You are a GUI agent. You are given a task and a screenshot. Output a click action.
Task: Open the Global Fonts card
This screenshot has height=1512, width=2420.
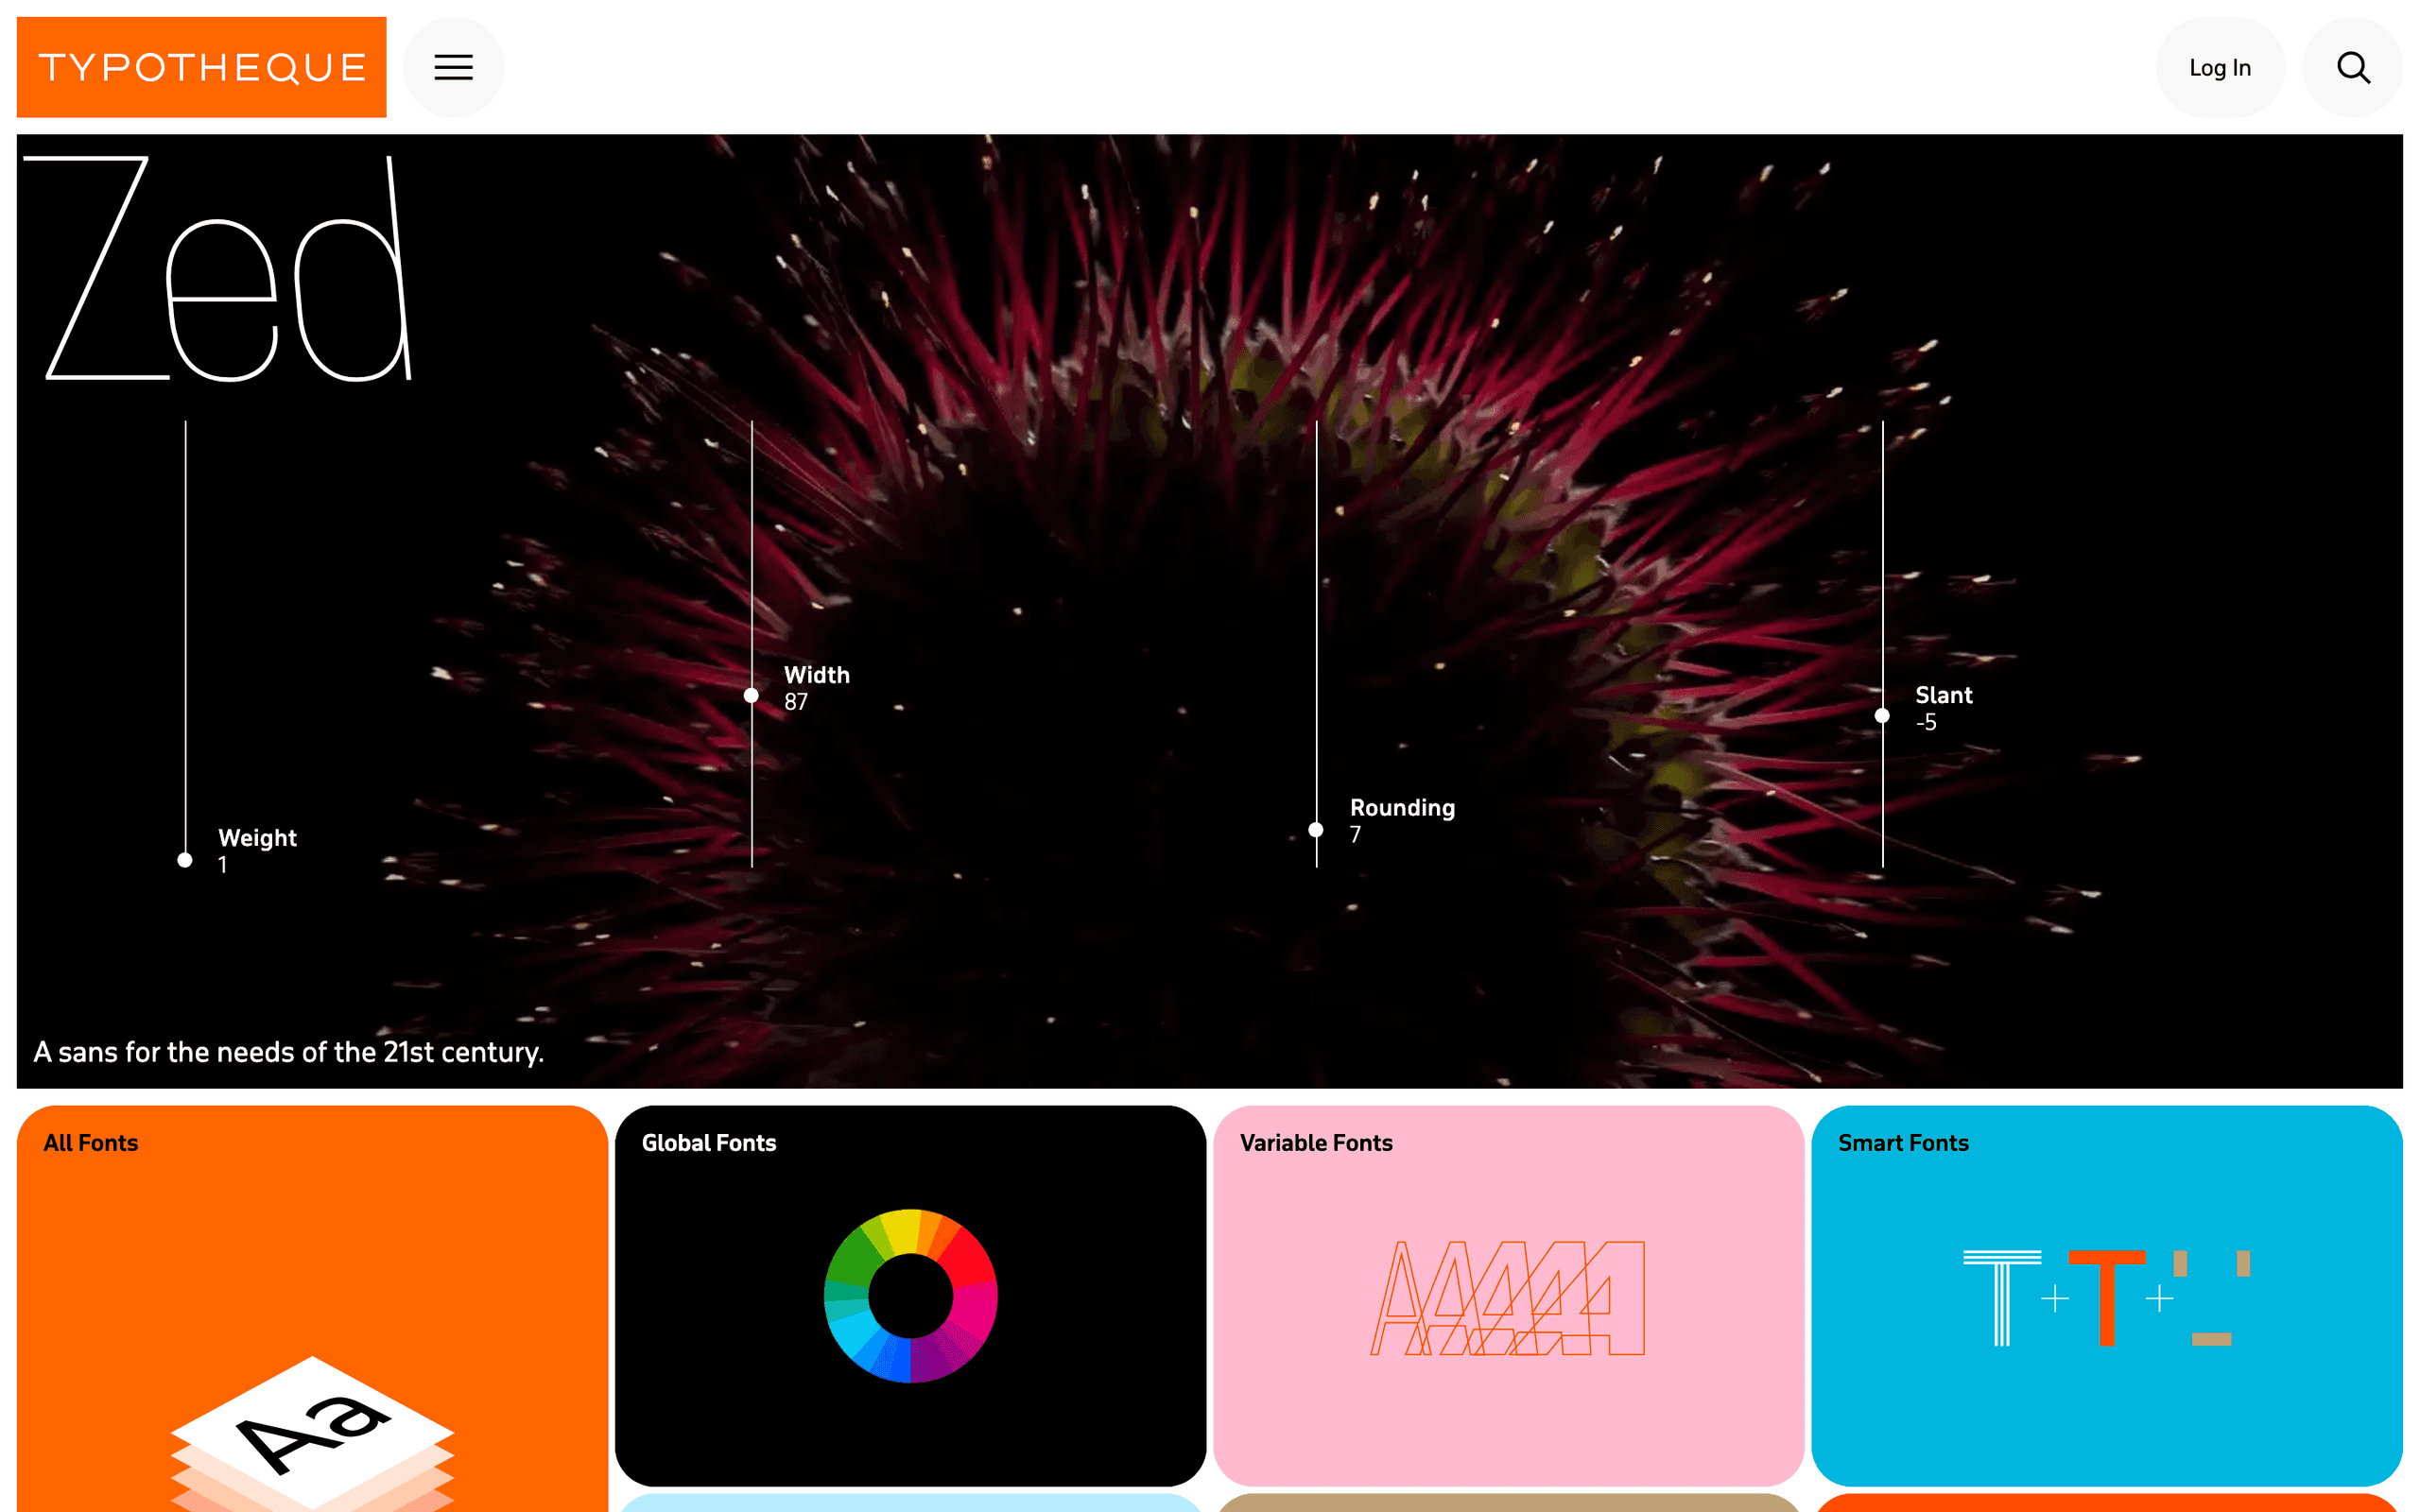click(910, 1295)
